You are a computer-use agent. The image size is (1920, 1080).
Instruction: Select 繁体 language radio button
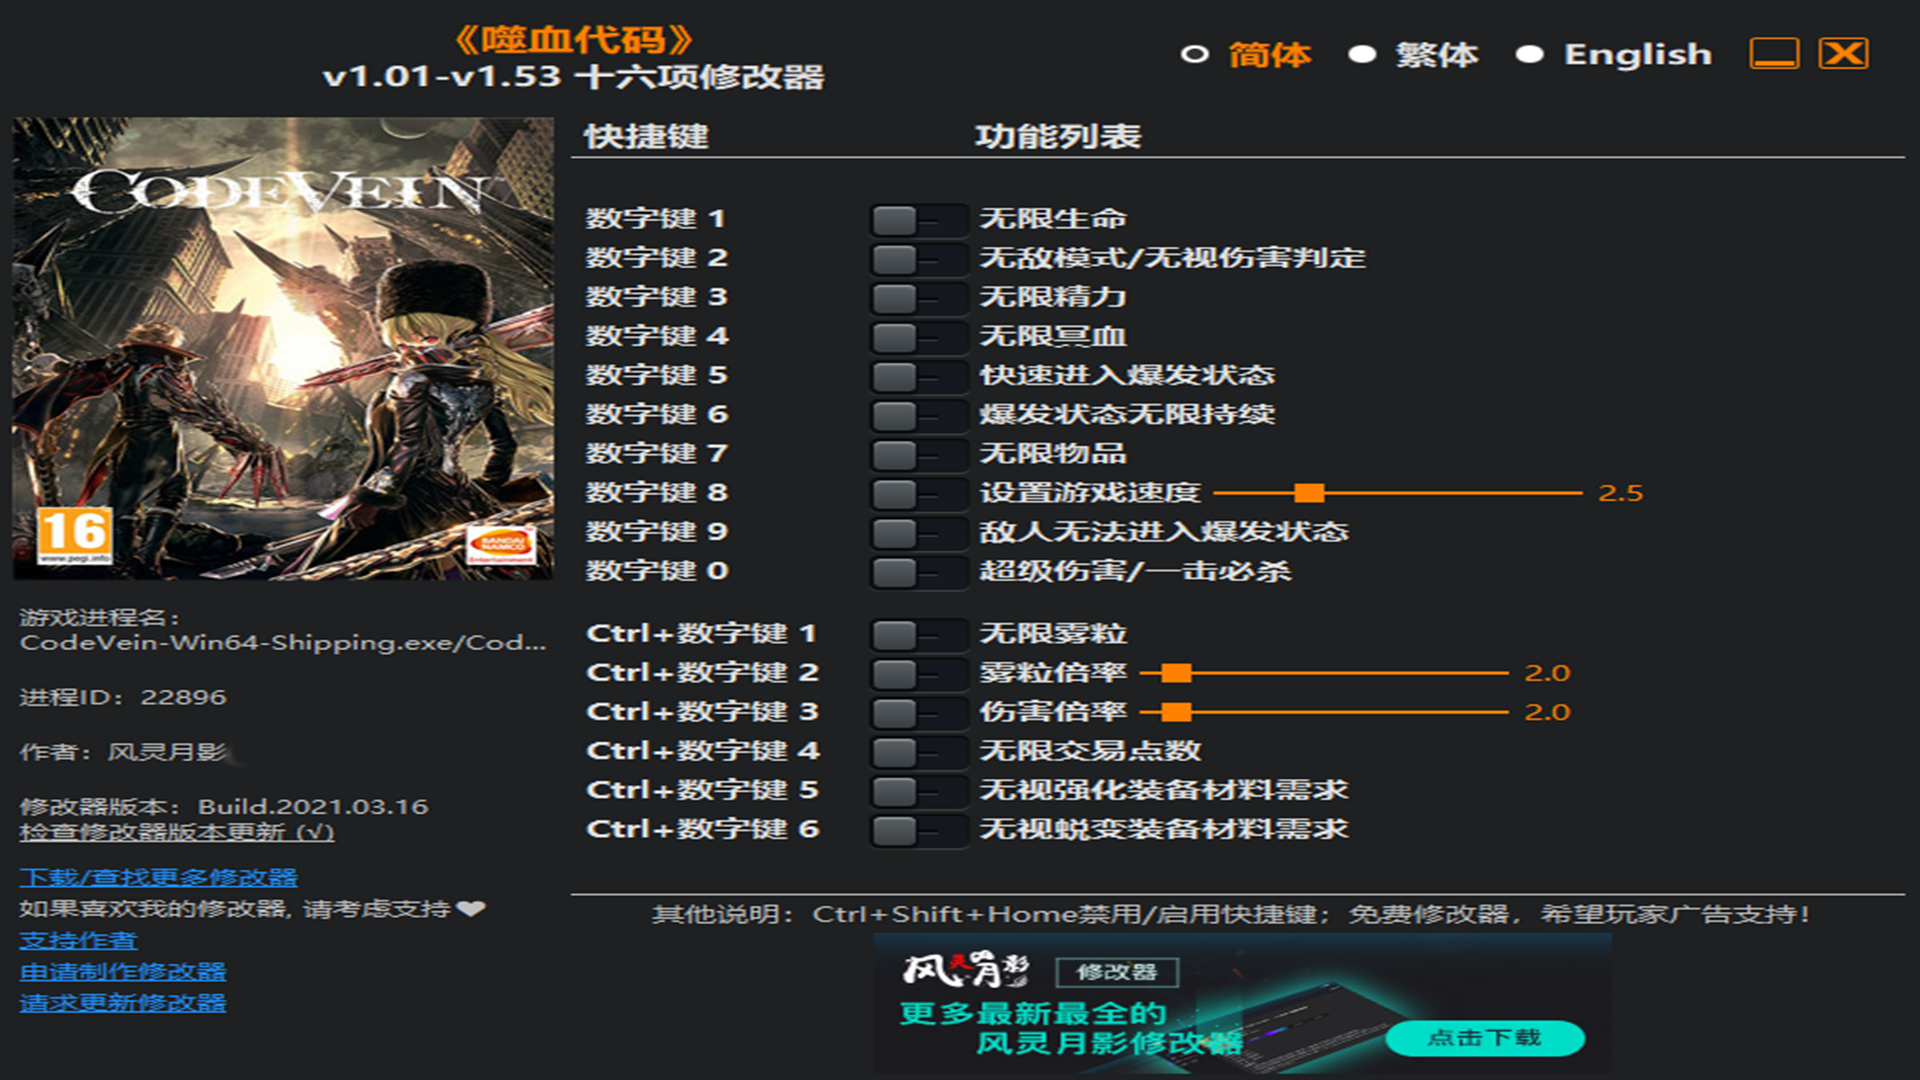[1362, 54]
